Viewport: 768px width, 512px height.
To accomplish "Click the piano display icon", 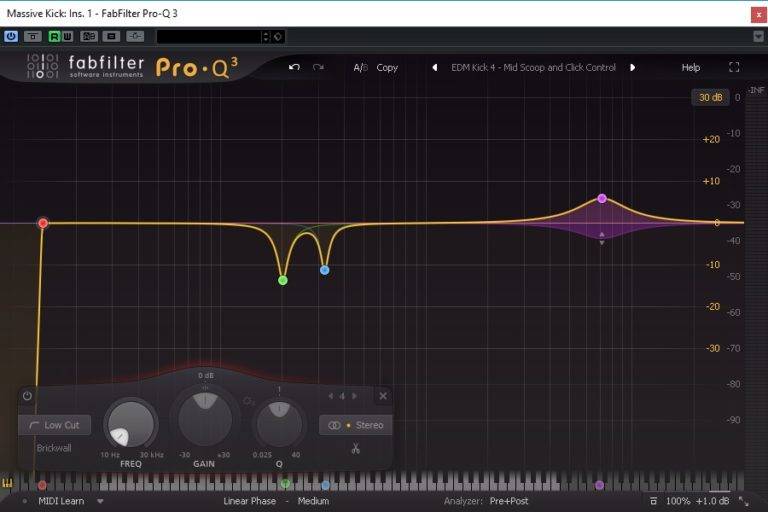I will [x=8, y=484].
